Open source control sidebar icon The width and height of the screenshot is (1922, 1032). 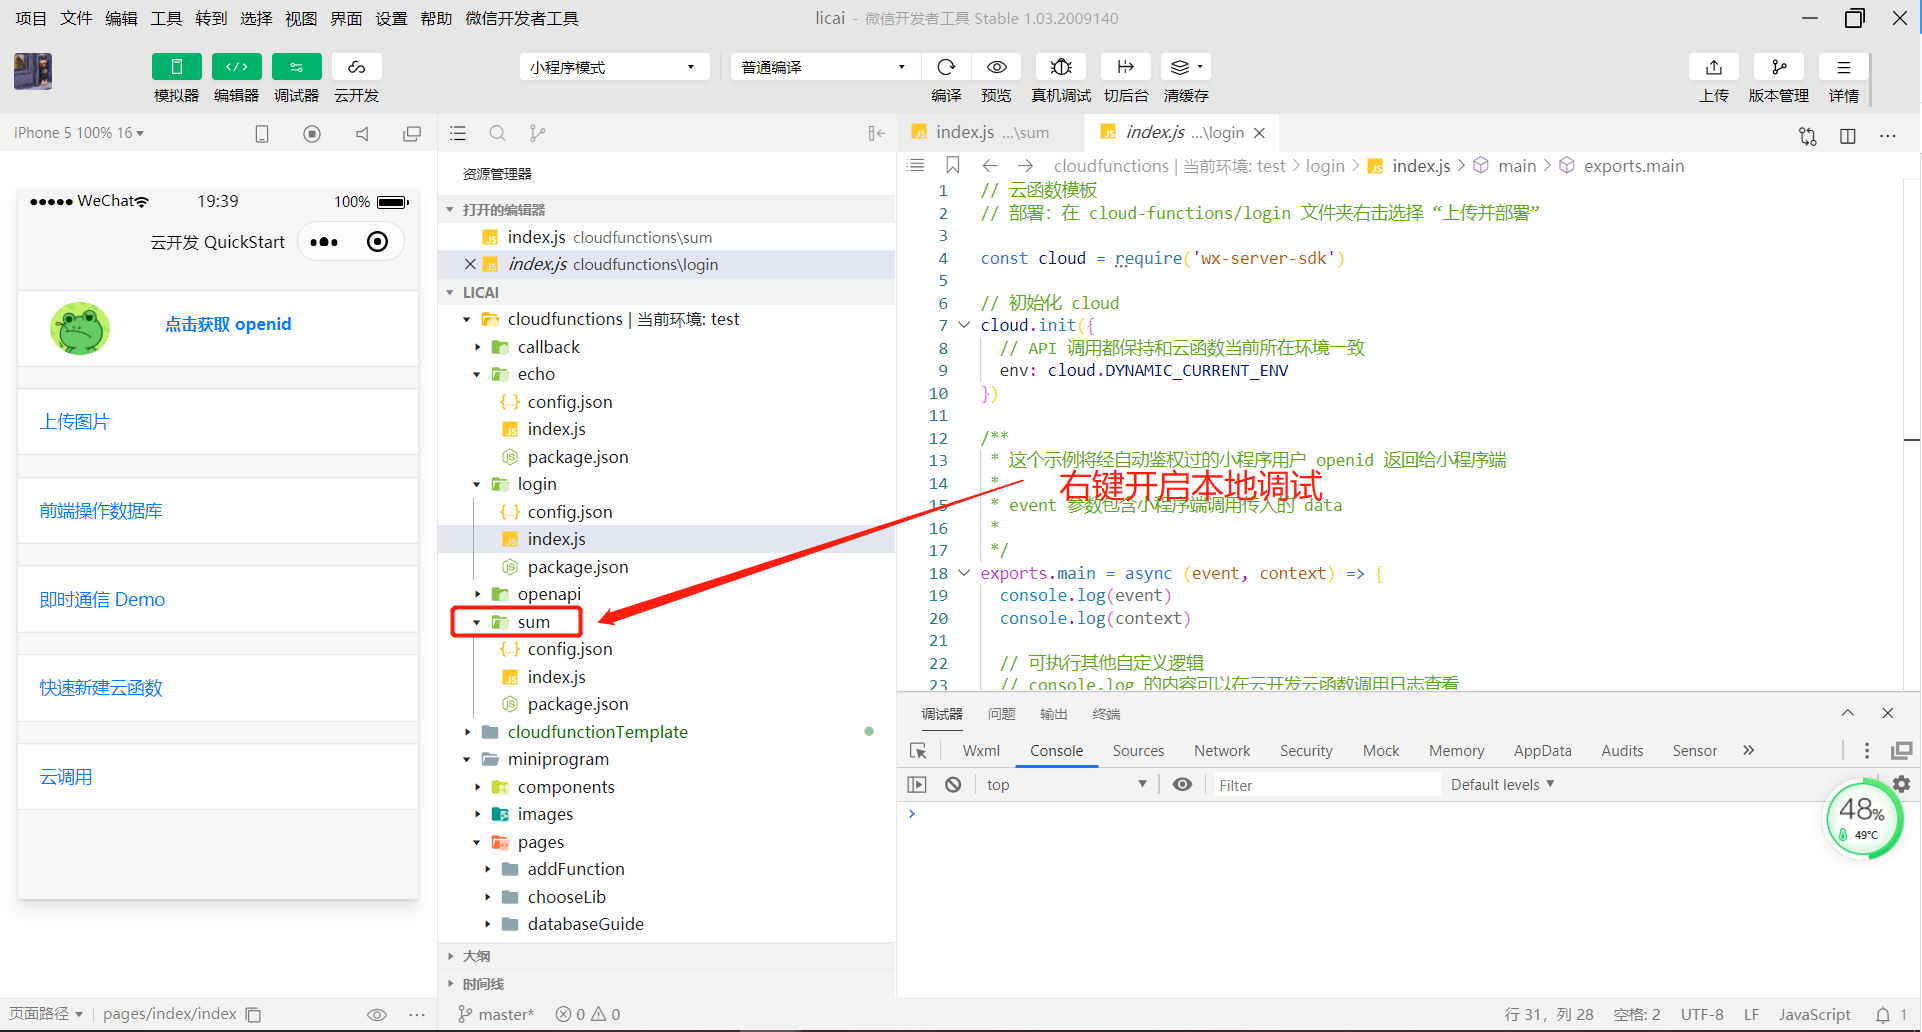point(537,133)
